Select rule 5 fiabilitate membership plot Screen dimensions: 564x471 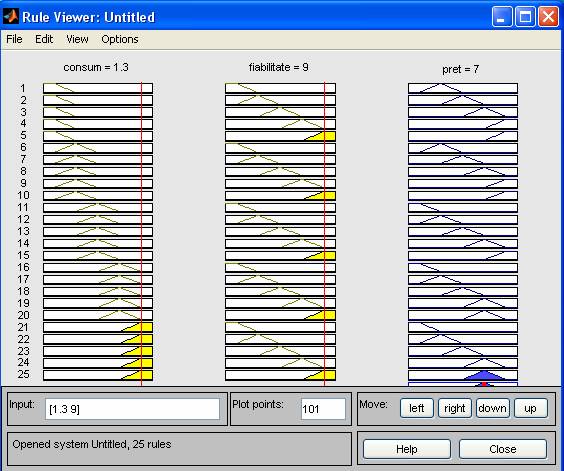[280, 136]
